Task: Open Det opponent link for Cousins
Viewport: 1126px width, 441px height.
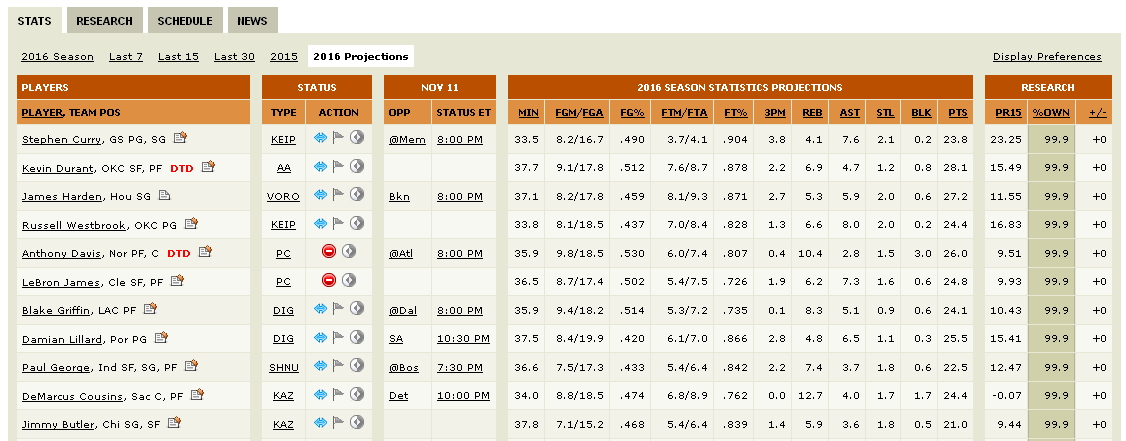Action: point(399,395)
